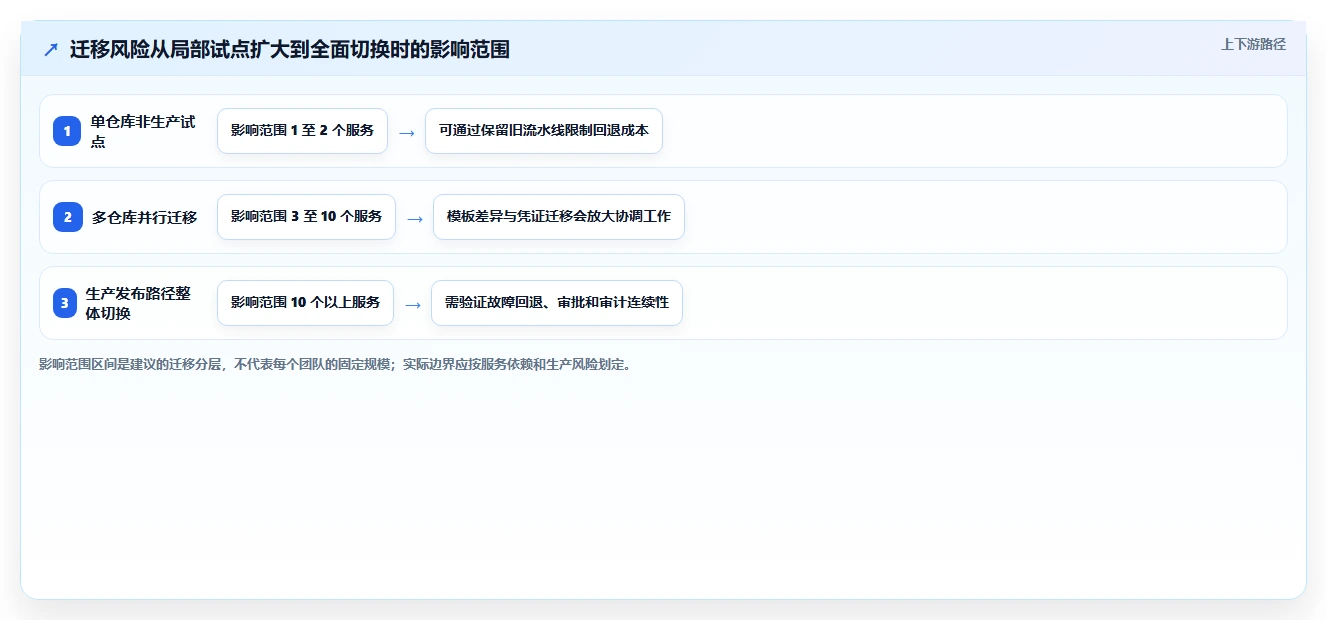Click the 影响范围 3 至 10 个服务 chip

[x=306, y=217]
